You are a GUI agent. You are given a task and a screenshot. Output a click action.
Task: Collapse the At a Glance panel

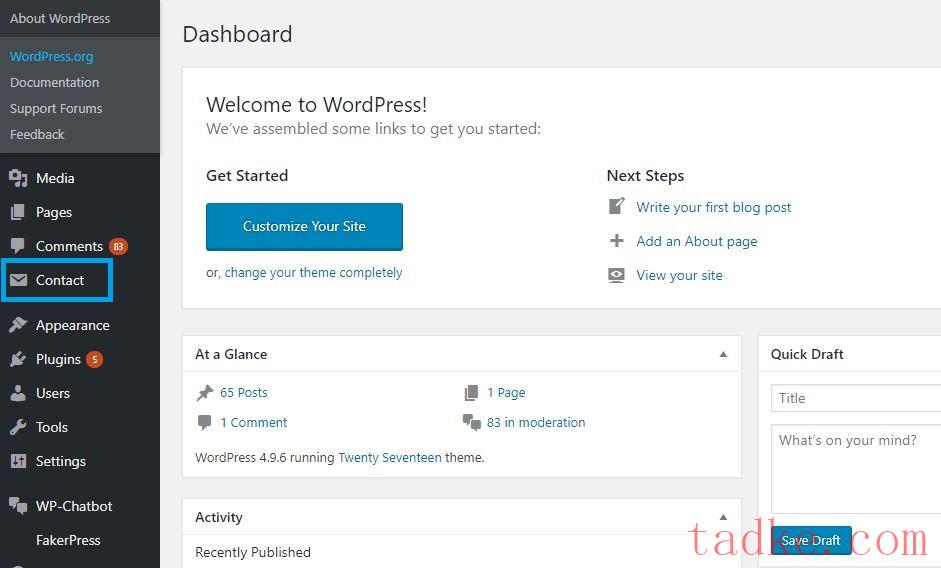pyautogui.click(x=723, y=354)
